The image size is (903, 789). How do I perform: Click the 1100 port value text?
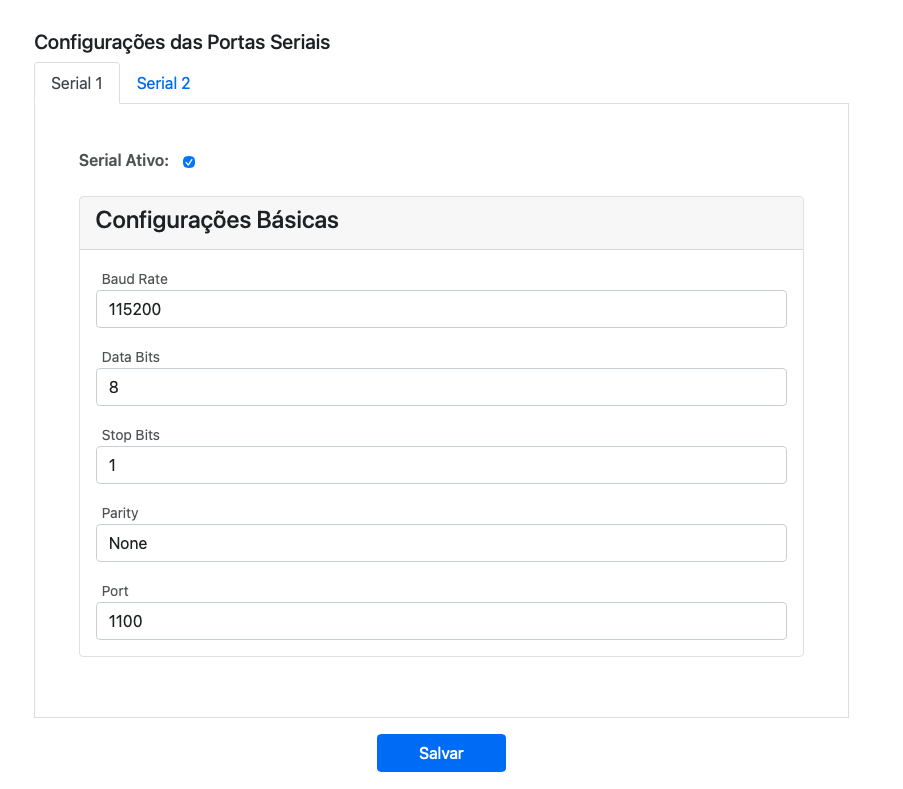126,622
